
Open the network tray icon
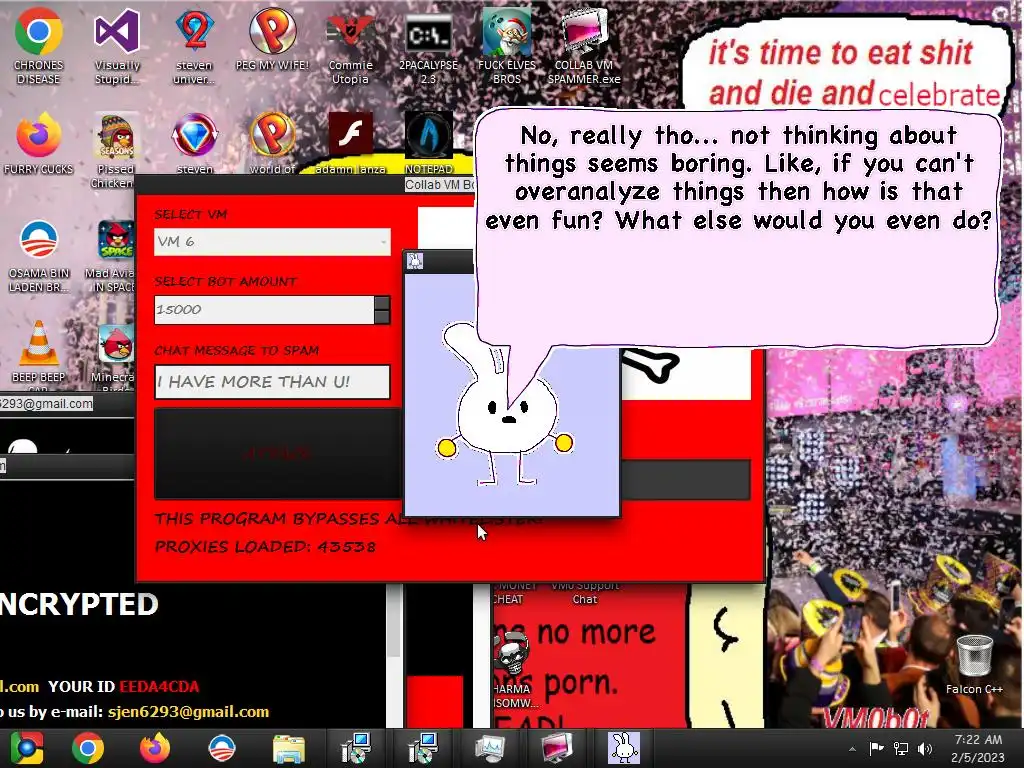(901, 748)
